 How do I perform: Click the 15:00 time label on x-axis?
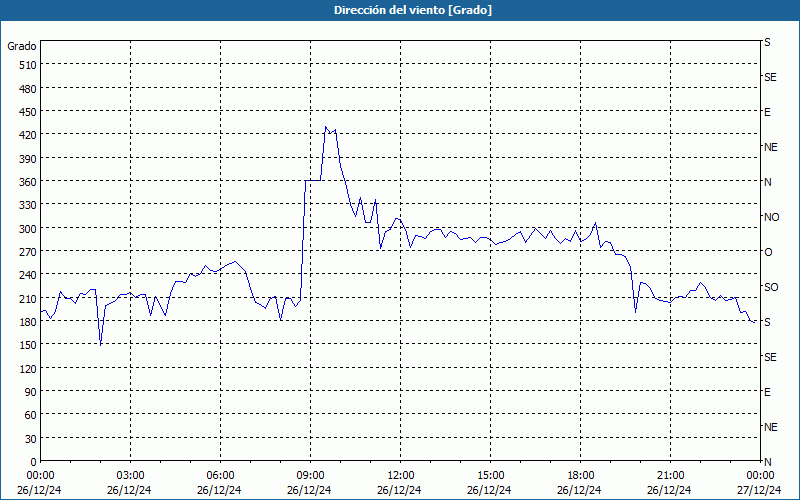(x=491, y=476)
